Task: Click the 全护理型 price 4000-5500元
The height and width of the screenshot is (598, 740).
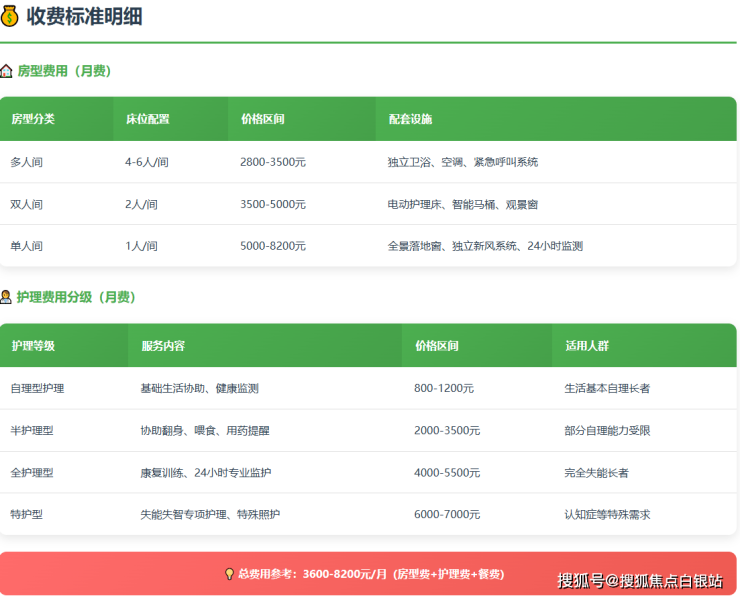Action: pyautogui.click(x=447, y=472)
